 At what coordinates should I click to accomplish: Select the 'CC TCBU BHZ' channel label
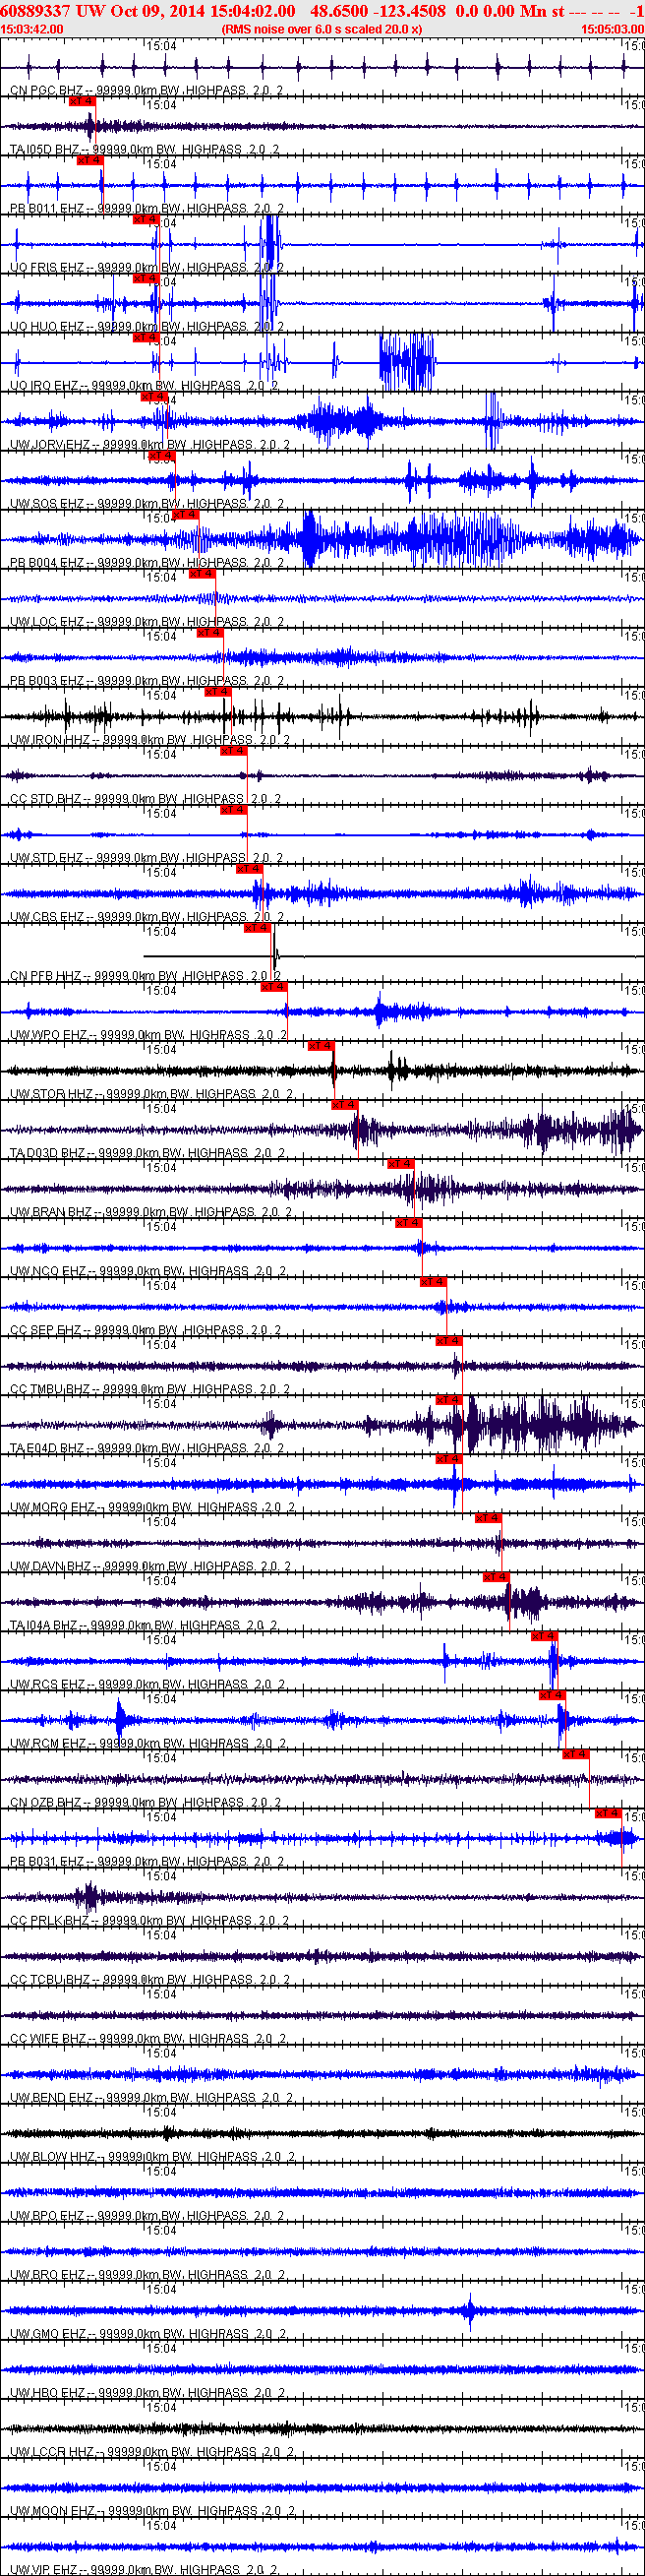50,1979
